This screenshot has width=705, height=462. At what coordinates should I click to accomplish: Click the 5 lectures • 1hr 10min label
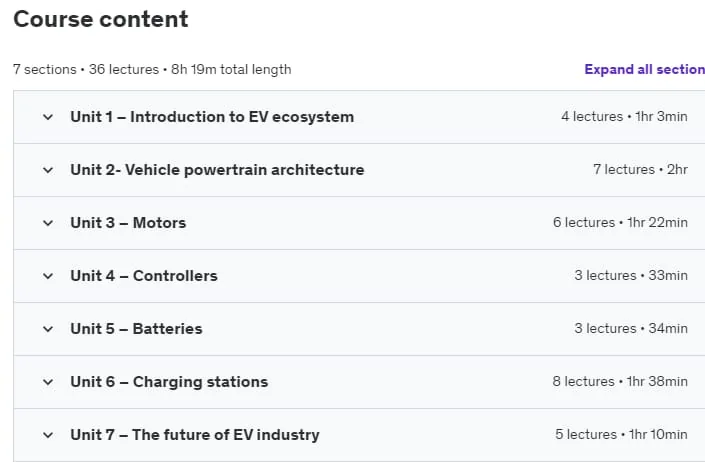click(x=621, y=435)
